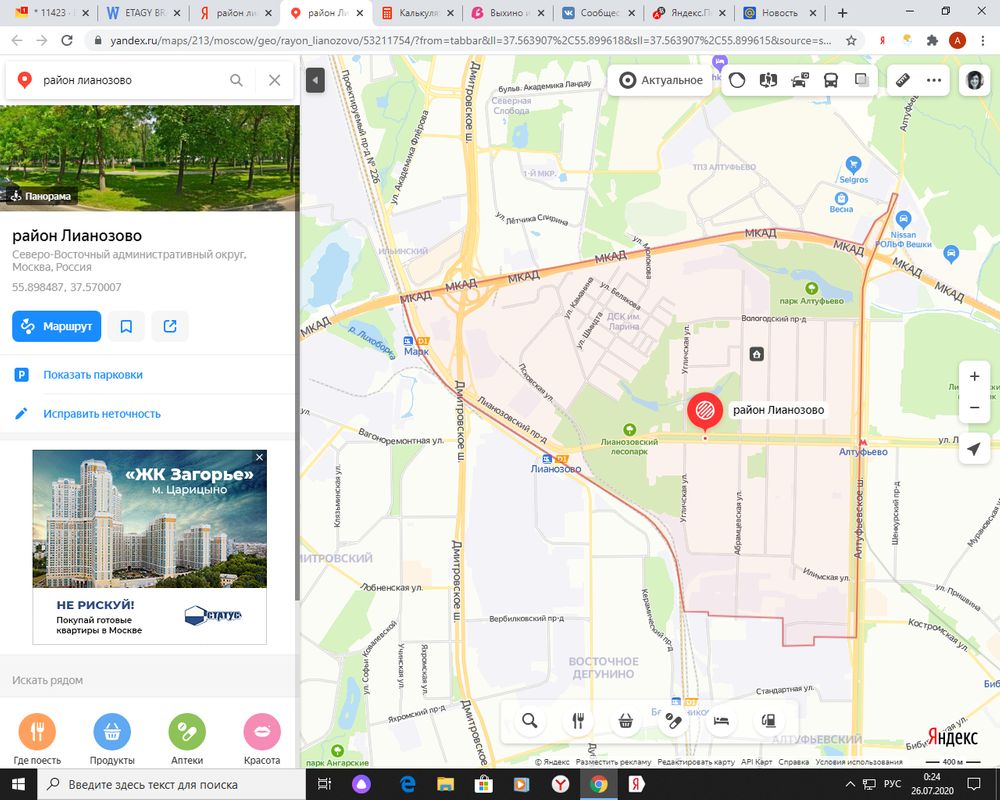Bookmark район Лианозово place
Screen dimensions: 1000x800
click(126, 326)
